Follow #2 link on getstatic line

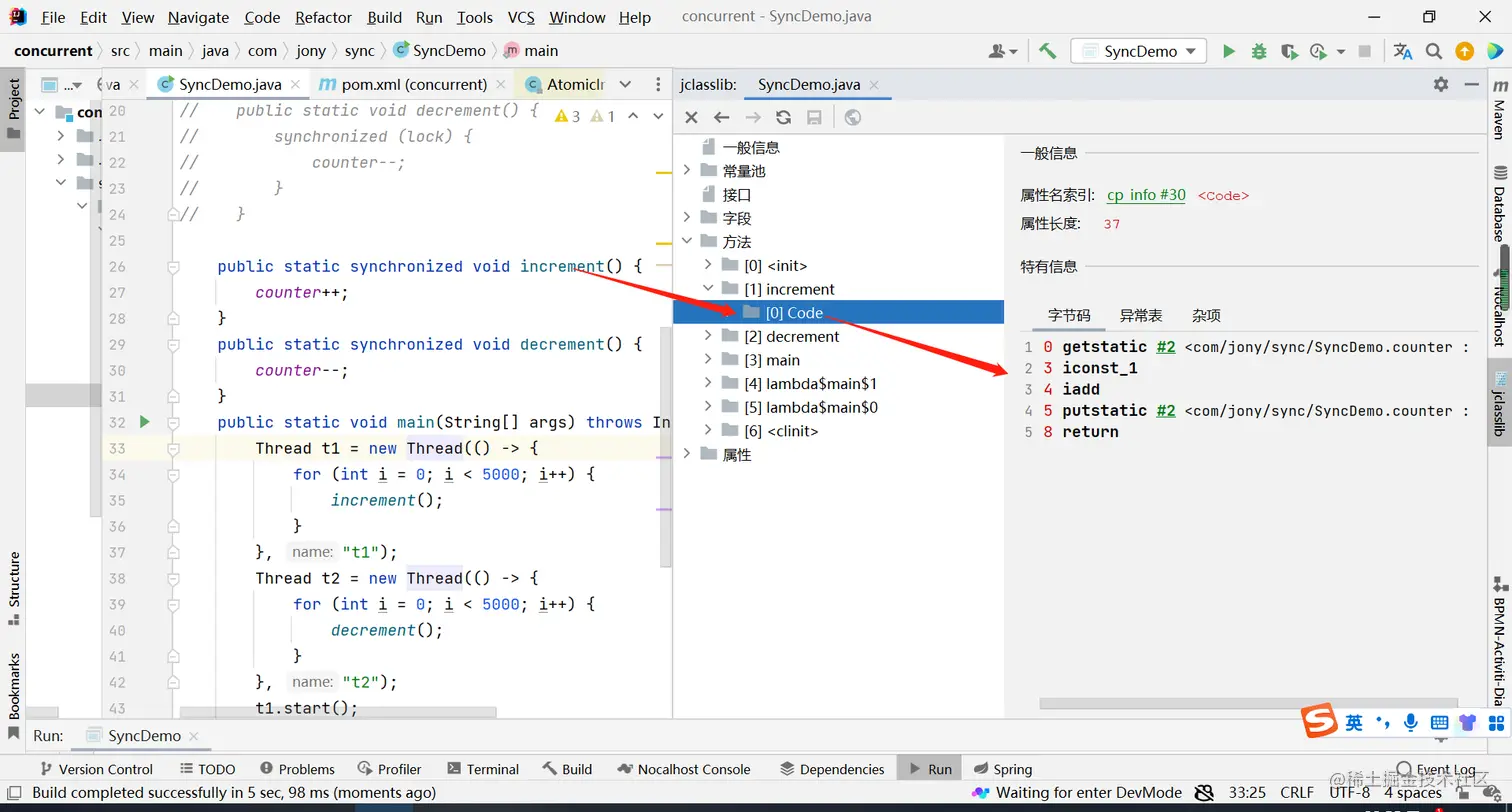pos(1165,347)
